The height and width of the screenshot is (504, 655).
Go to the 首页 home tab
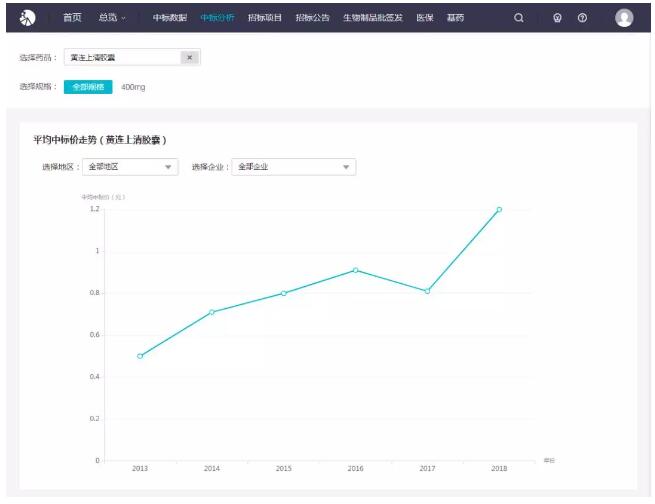[x=72, y=18]
